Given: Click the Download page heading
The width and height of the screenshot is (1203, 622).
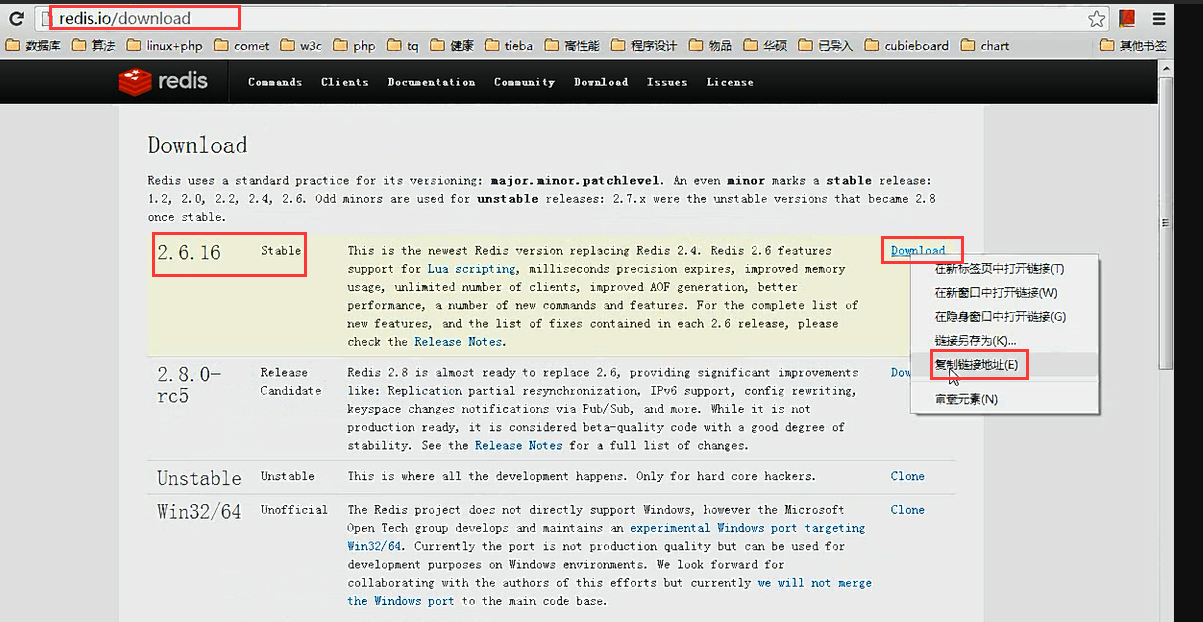Looking at the screenshot, I should 197,145.
